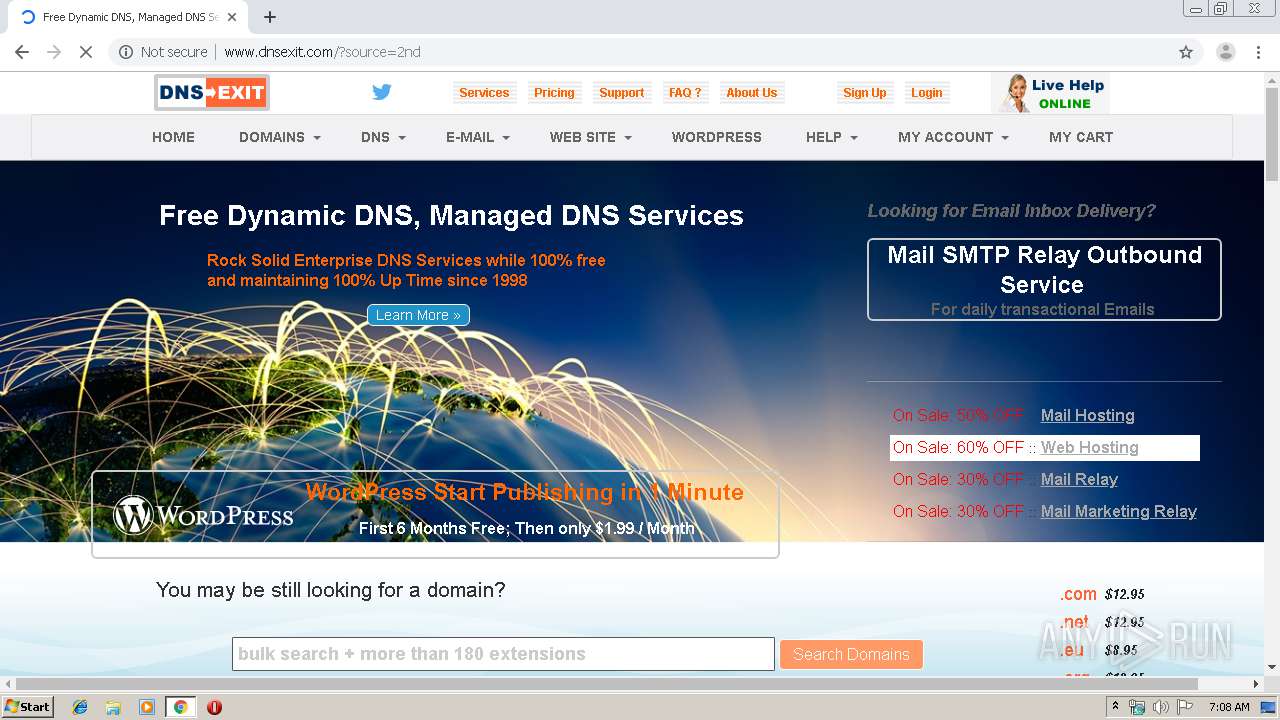This screenshot has width=1280, height=720.
Task: Click the .com price $12.95
Action: [1124, 594]
